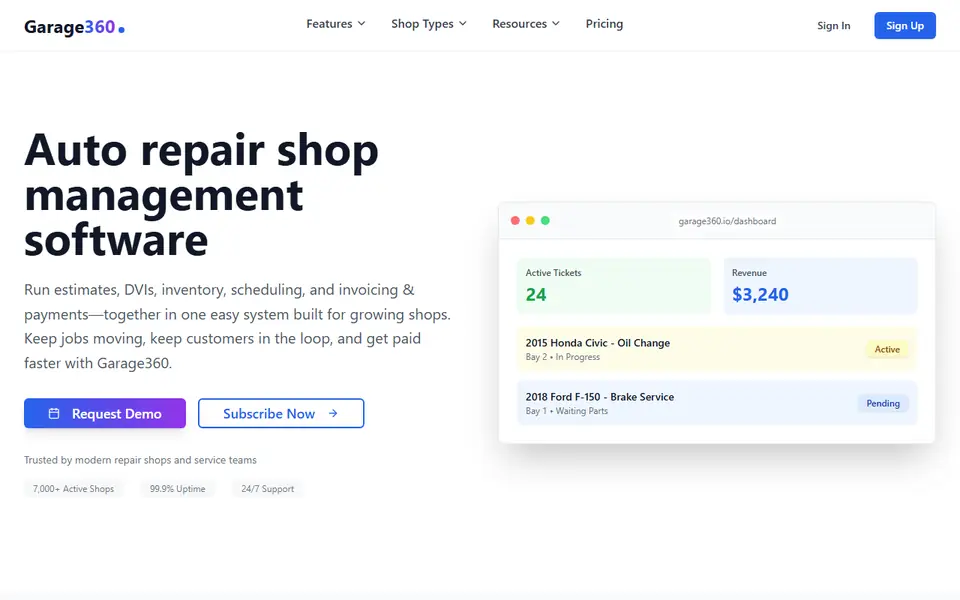Select the 2018 Ford F-150 - Brake Service row

click(x=717, y=403)
